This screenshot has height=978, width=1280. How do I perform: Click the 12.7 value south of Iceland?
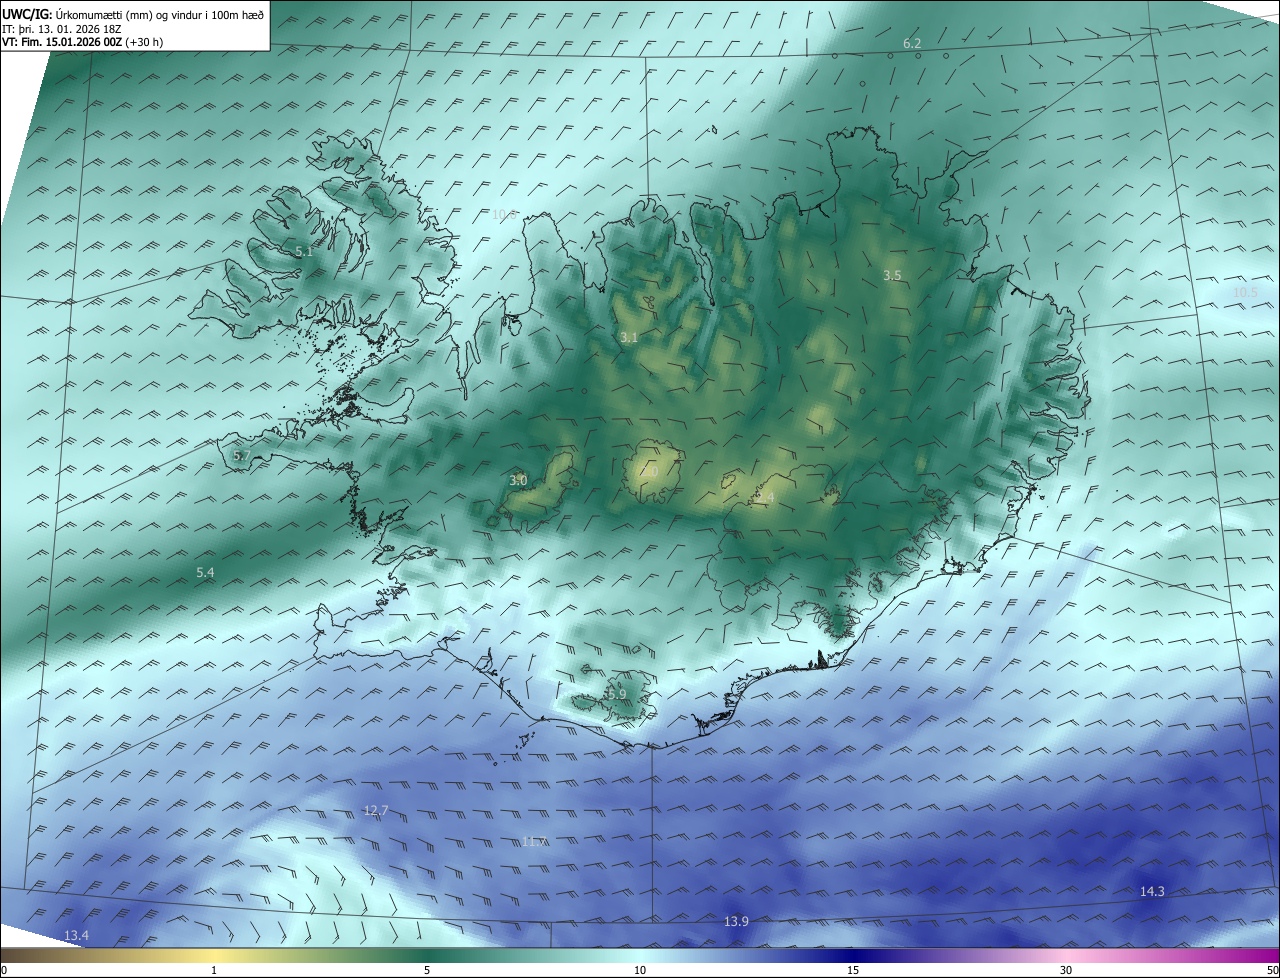[x=376, y=810]
